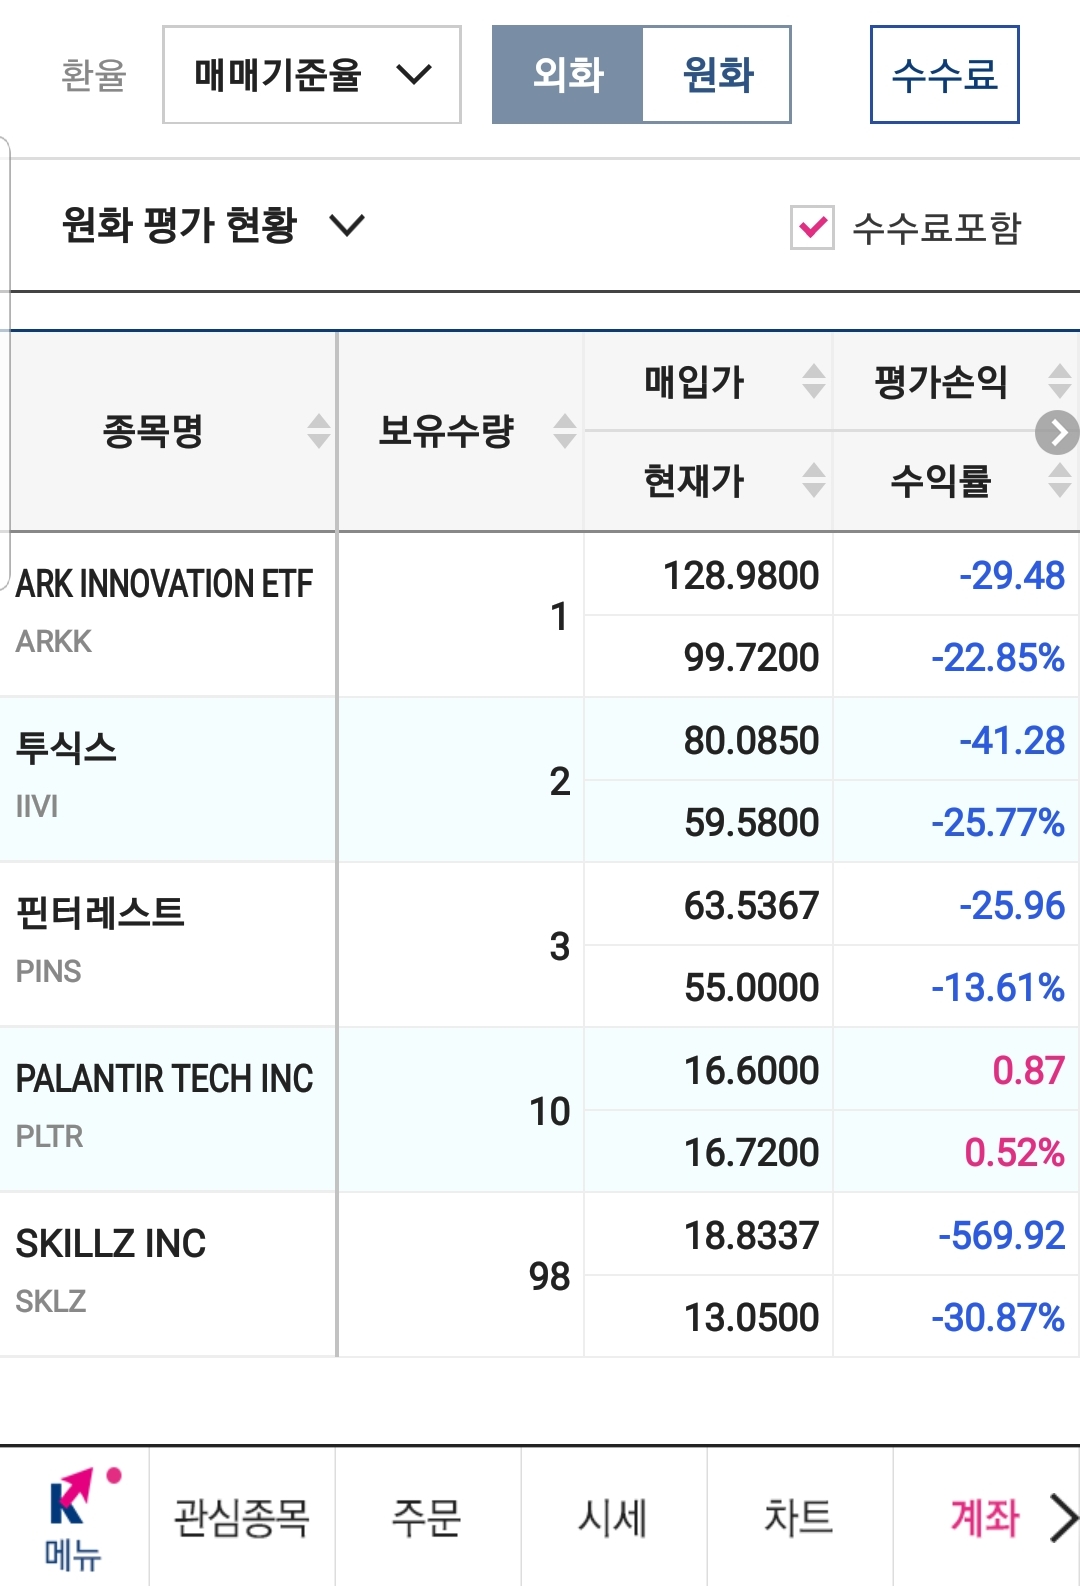Viewport: 1080px width, 1586px height.
Task: Go to 차트 tab
Action: [x=799, y=1516]
